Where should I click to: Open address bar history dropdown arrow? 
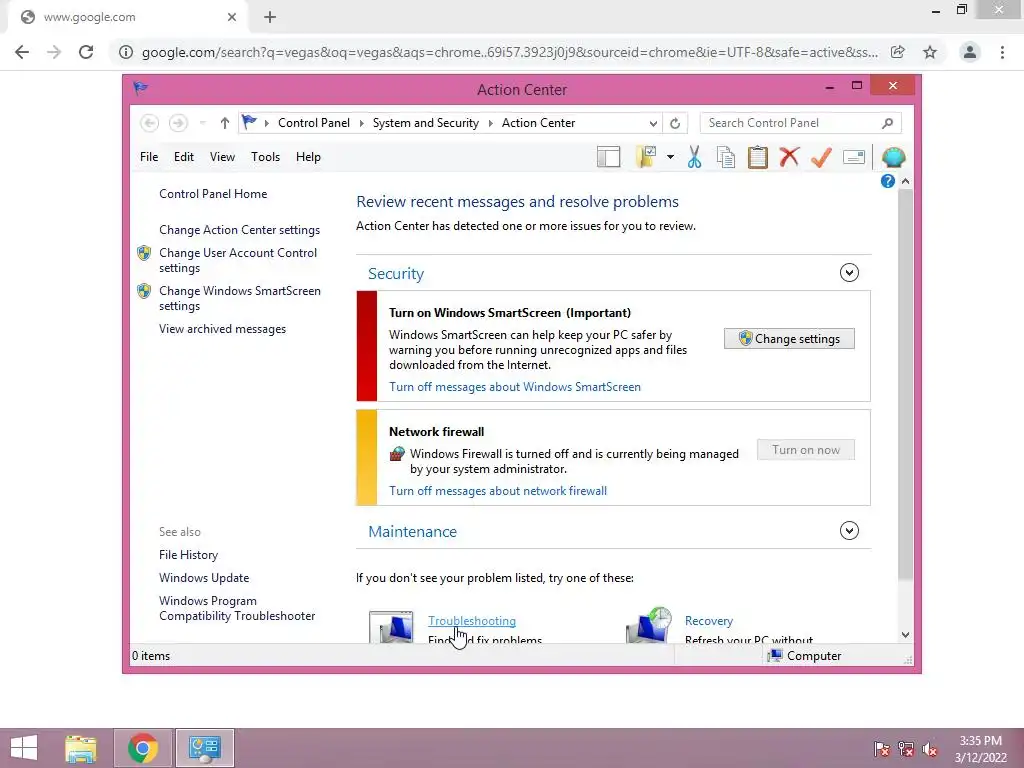point(652,123)
